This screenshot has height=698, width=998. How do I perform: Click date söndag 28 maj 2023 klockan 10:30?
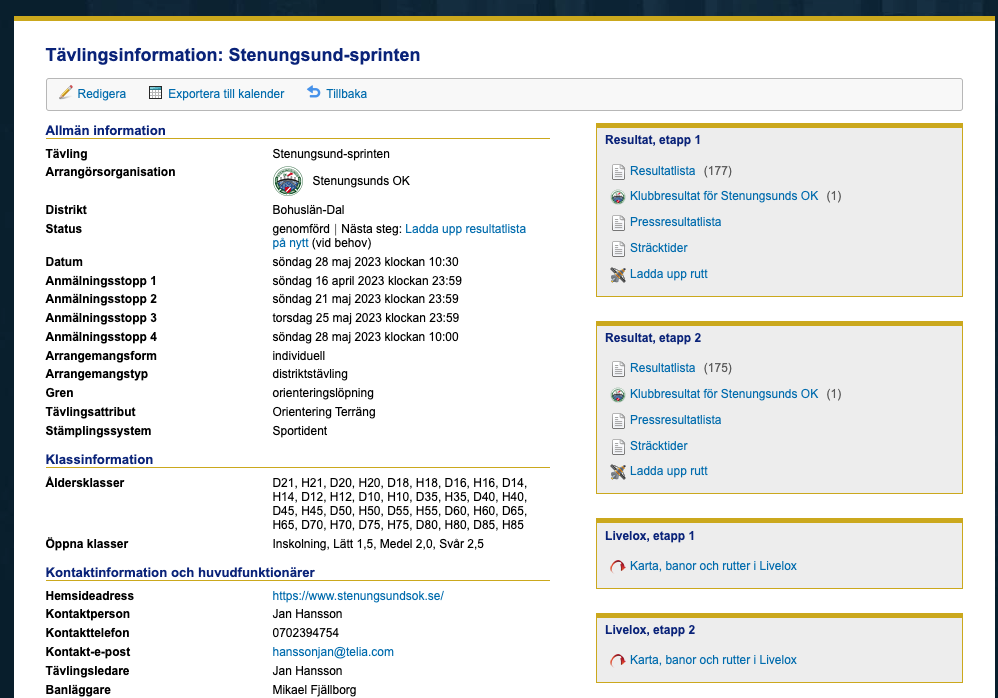click(365, 262)
